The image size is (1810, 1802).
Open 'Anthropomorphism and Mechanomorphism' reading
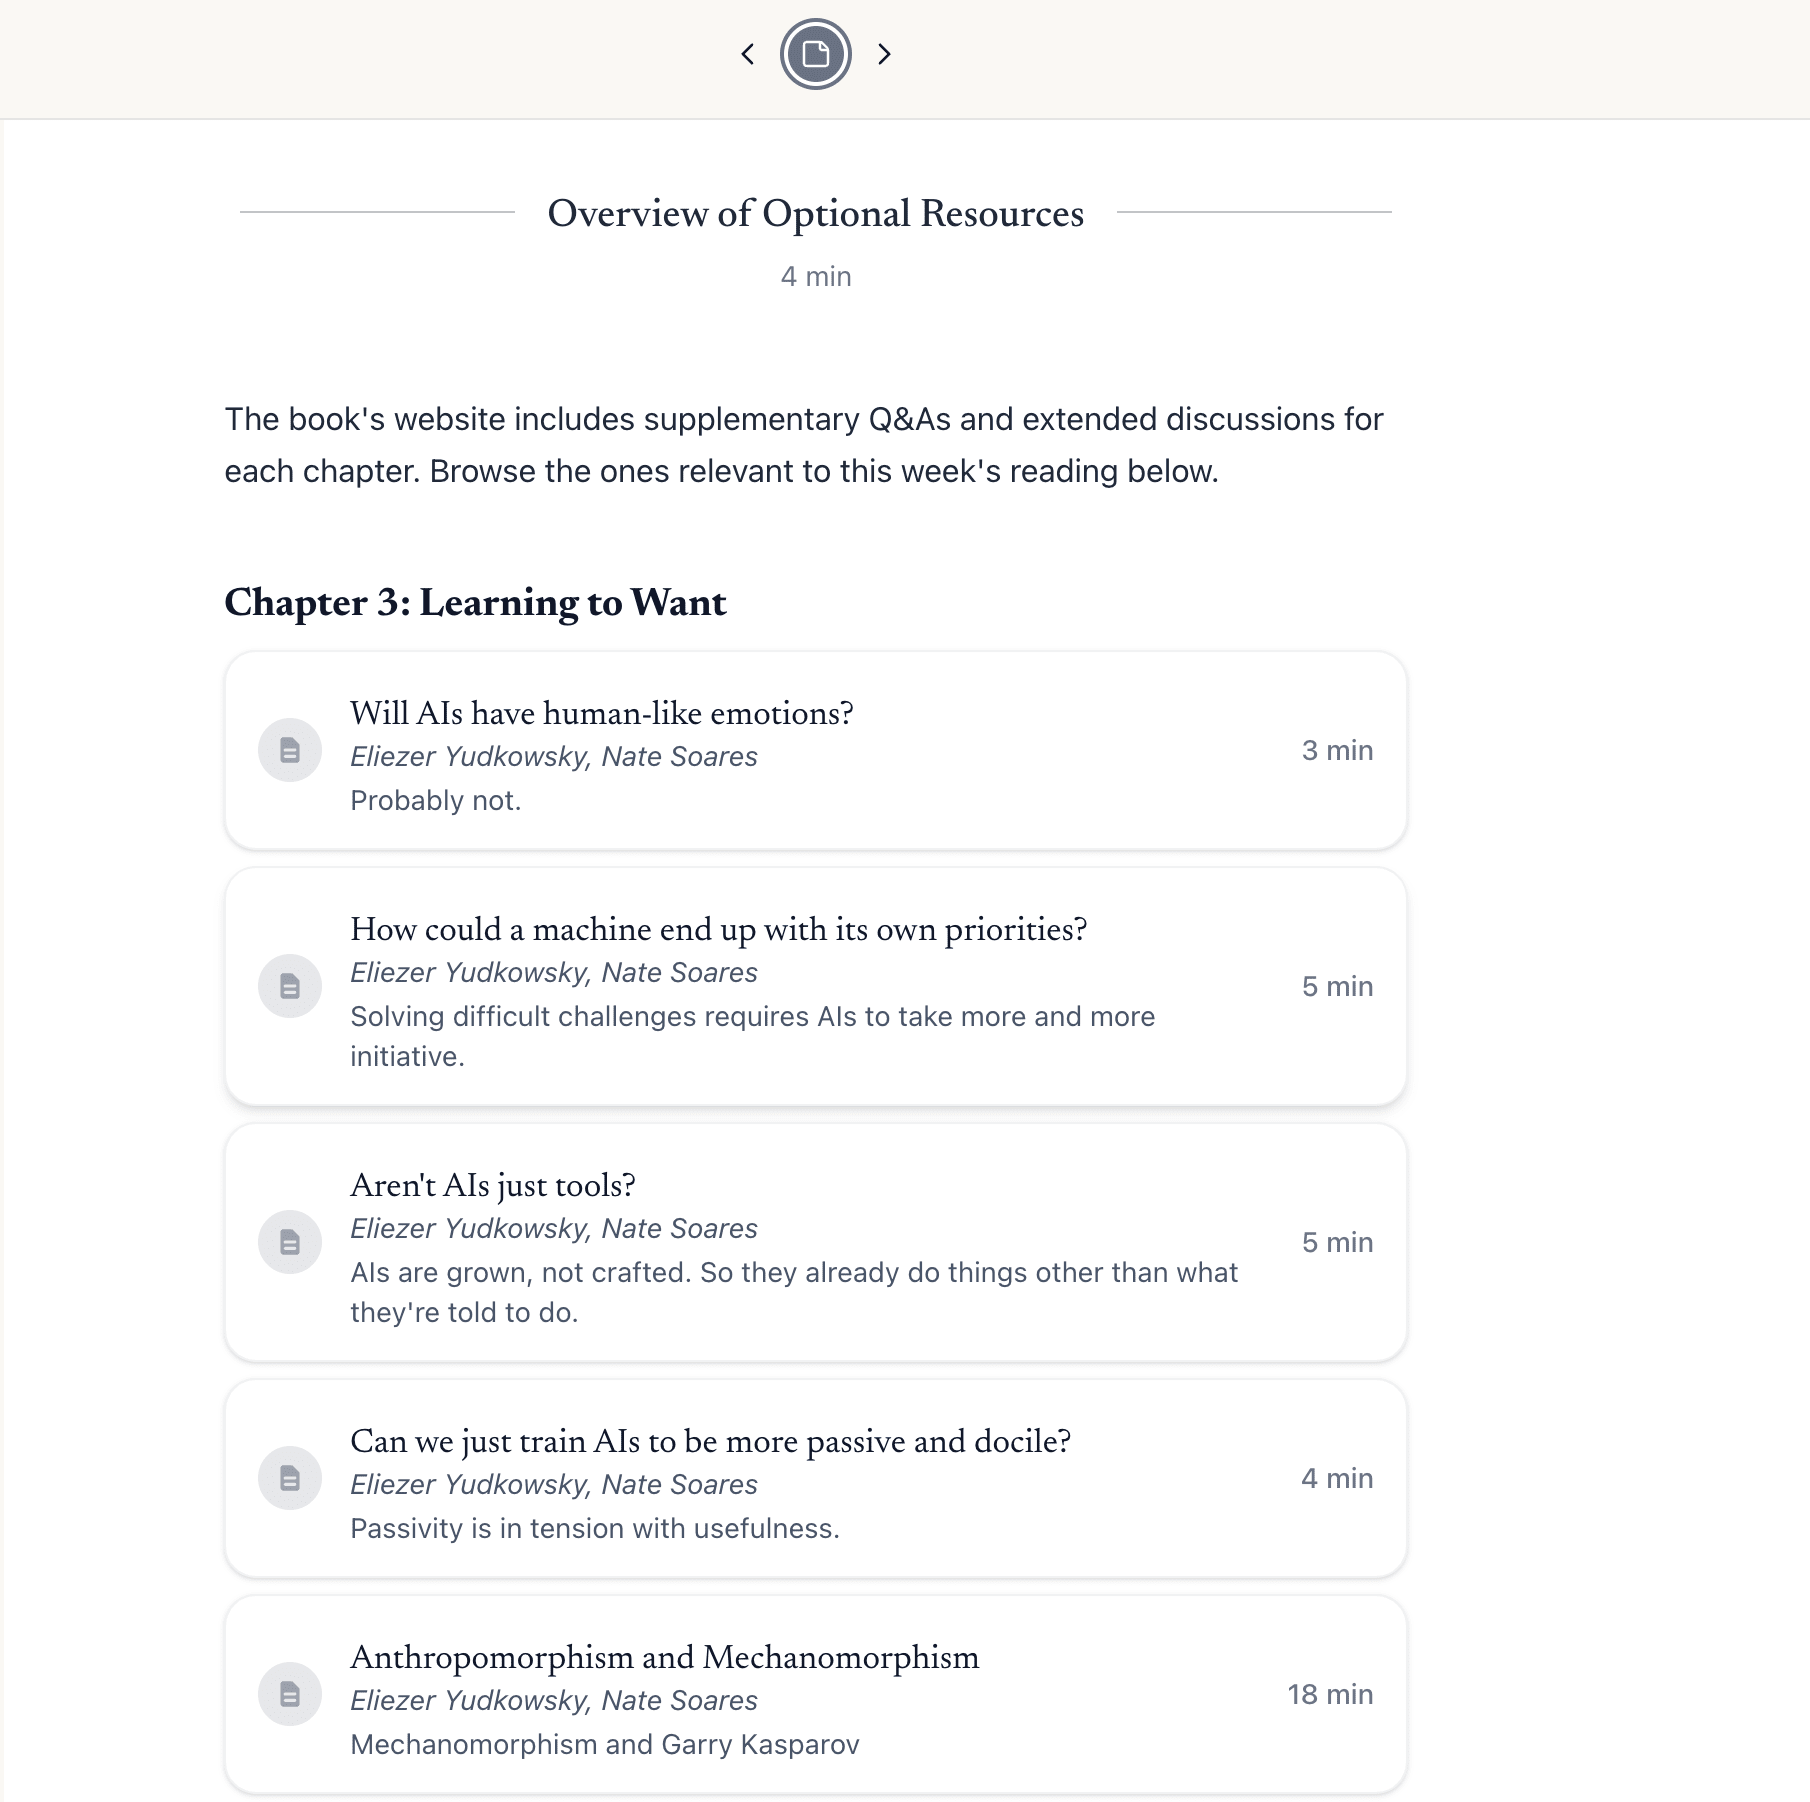(x=664, y=1657)
